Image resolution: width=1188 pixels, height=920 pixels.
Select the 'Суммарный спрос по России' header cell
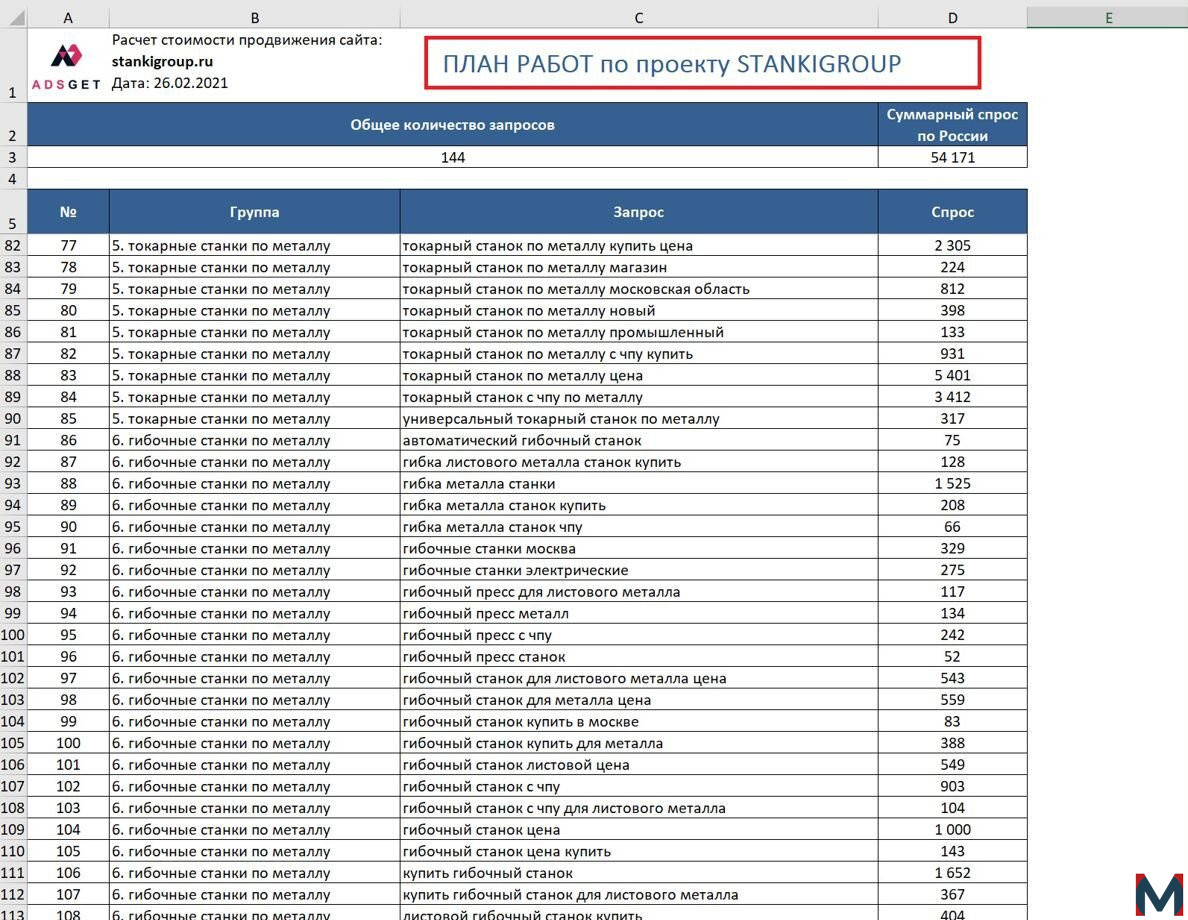952,124
